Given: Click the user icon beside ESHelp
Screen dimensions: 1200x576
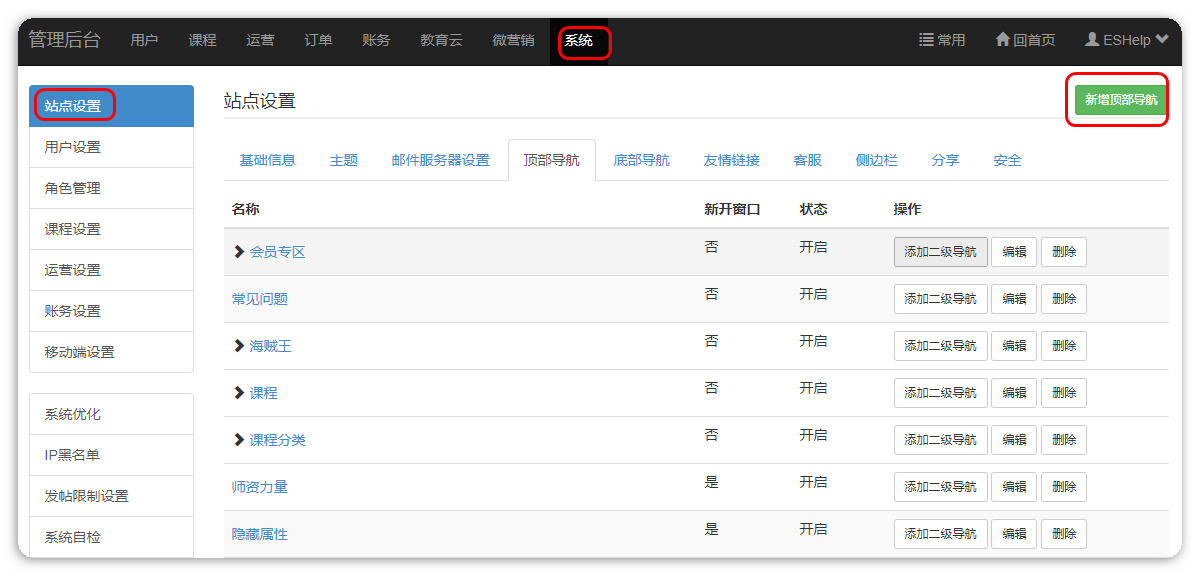Looking at the screenshot, I should [x=1092, y=40].
